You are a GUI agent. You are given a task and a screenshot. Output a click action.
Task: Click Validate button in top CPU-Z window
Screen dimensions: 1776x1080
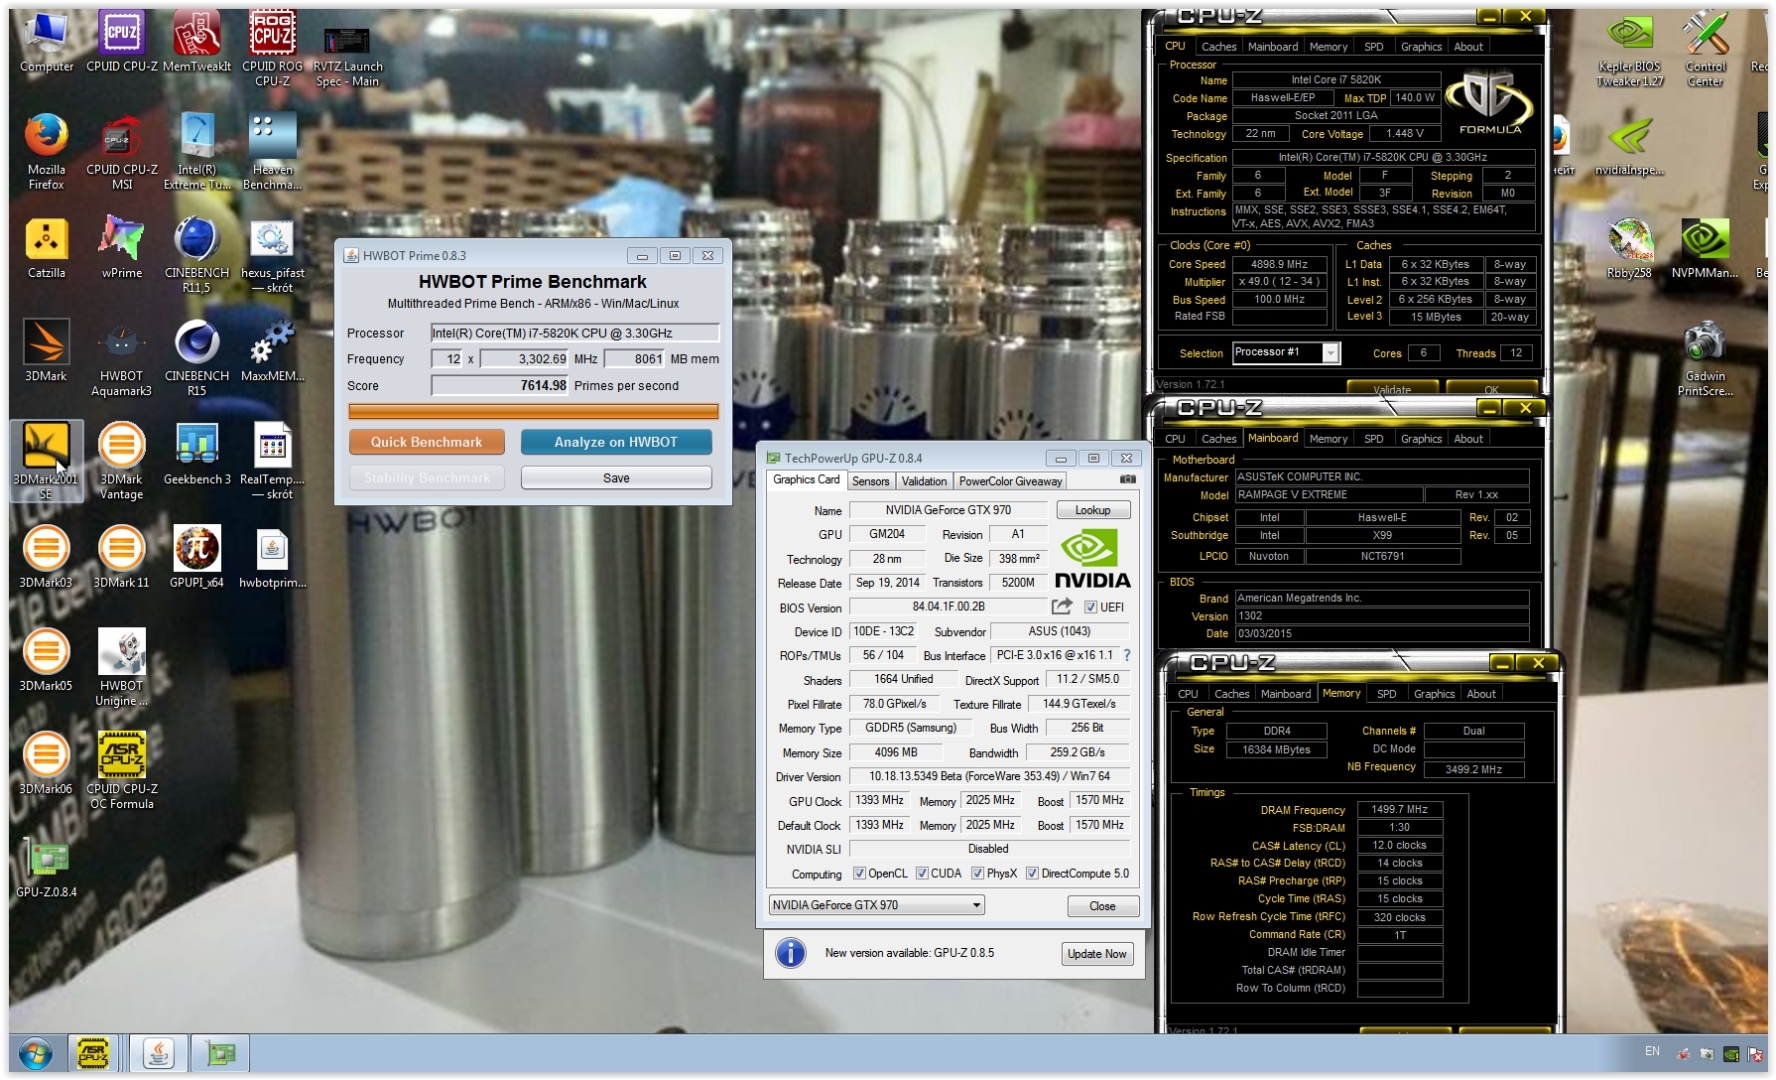pyautogui.click(x=1392, y=388)
